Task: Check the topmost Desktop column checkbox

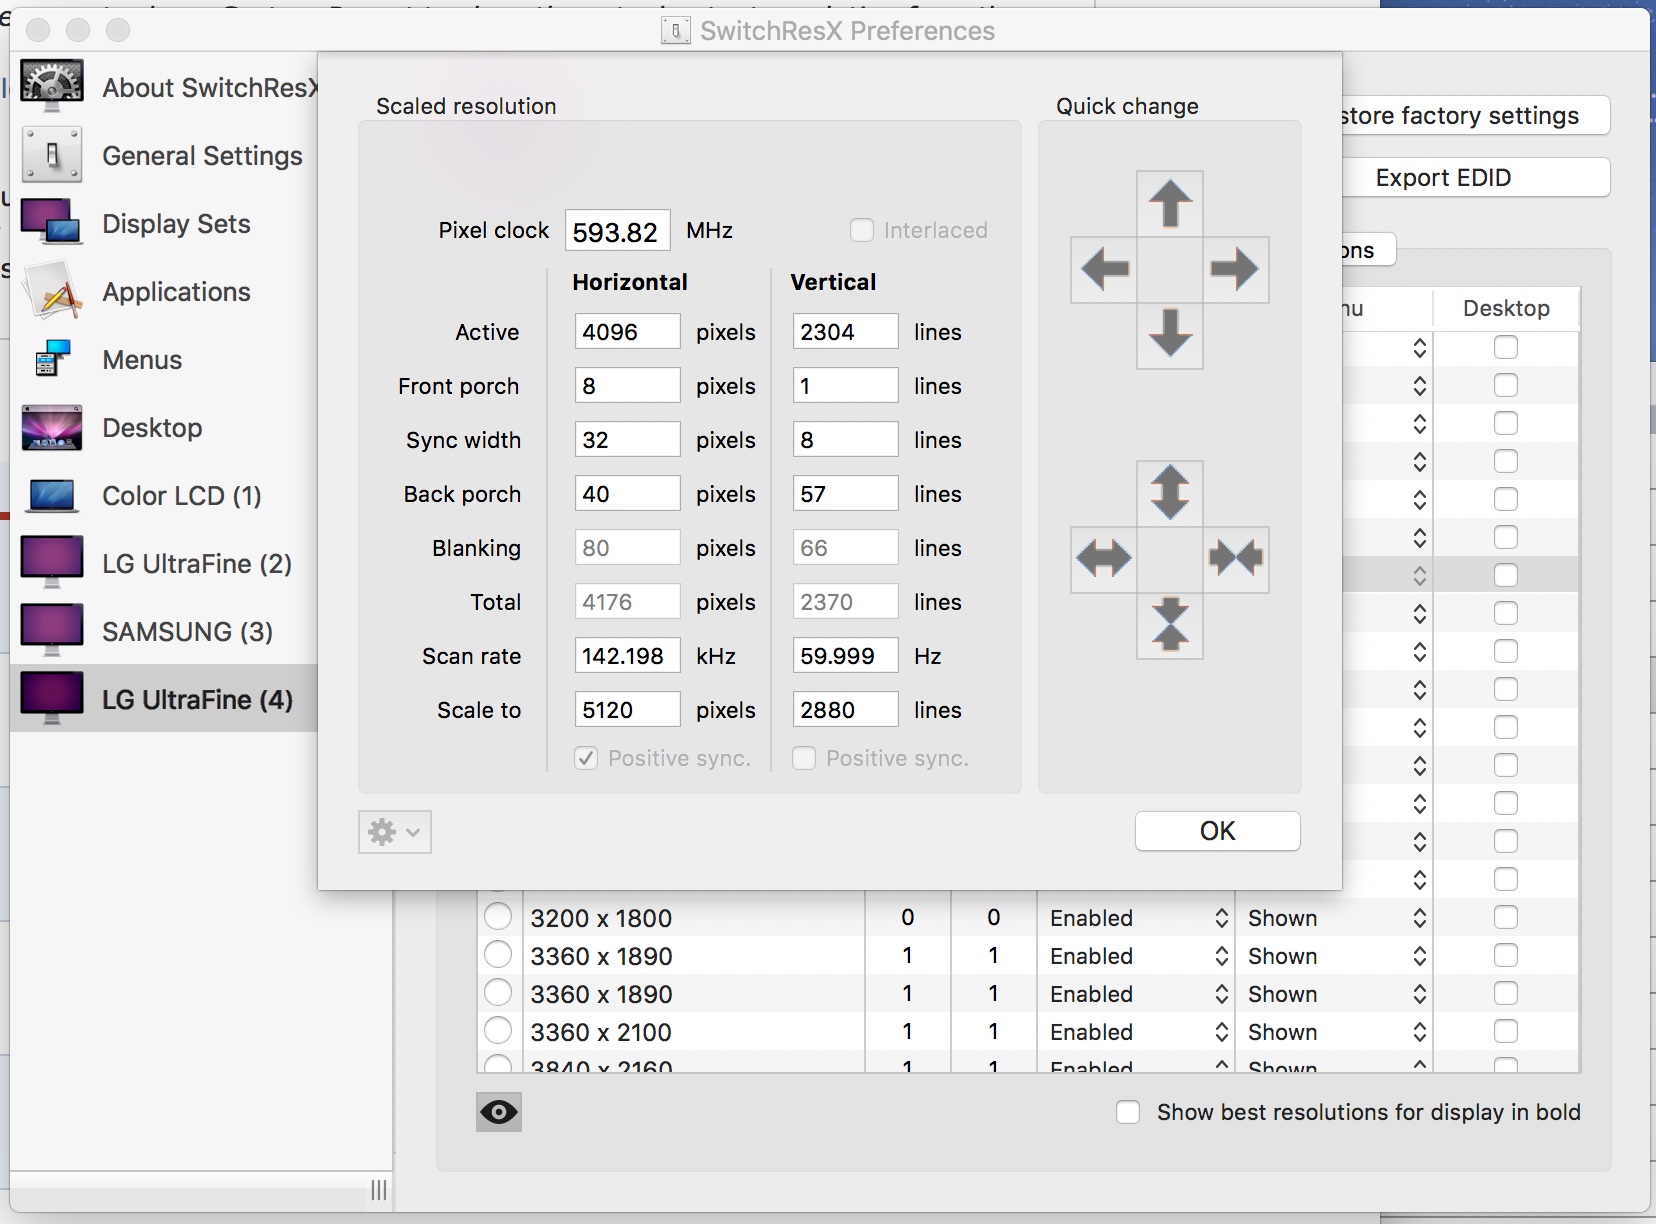Action: point(1506,347)
